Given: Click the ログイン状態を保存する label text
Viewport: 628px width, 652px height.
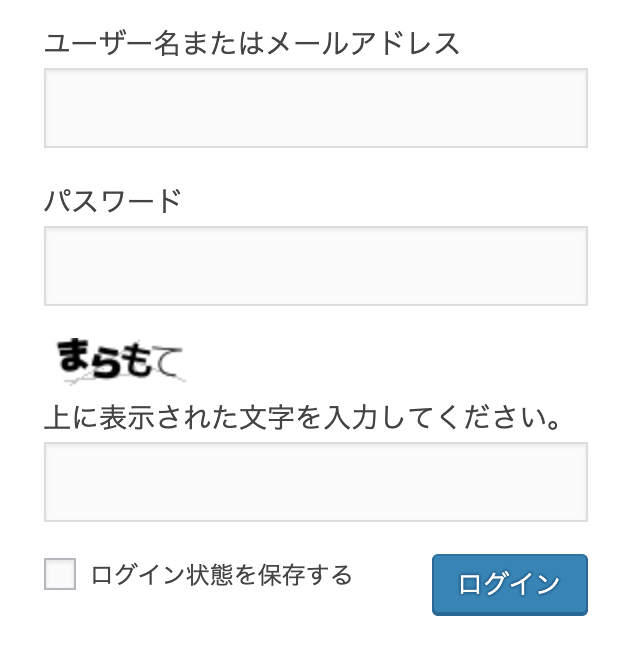Looking at the screenshot, I should [221, 575].
